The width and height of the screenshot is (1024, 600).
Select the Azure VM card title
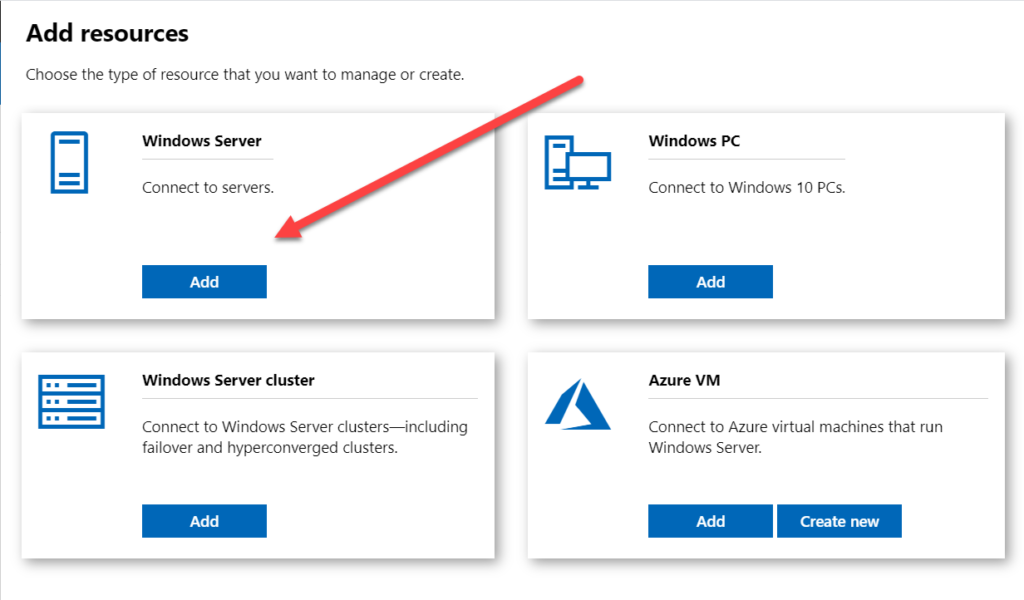coord(684,380)
